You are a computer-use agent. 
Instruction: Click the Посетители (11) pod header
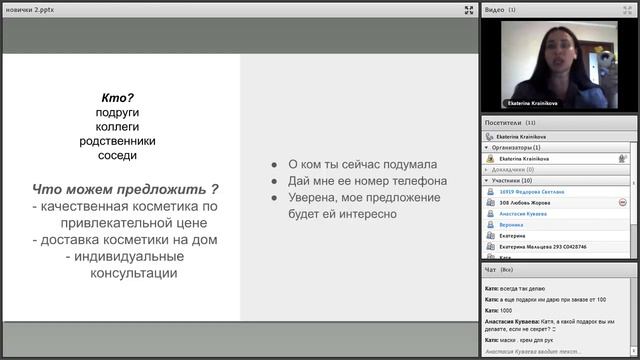click(x=559, y=122)
